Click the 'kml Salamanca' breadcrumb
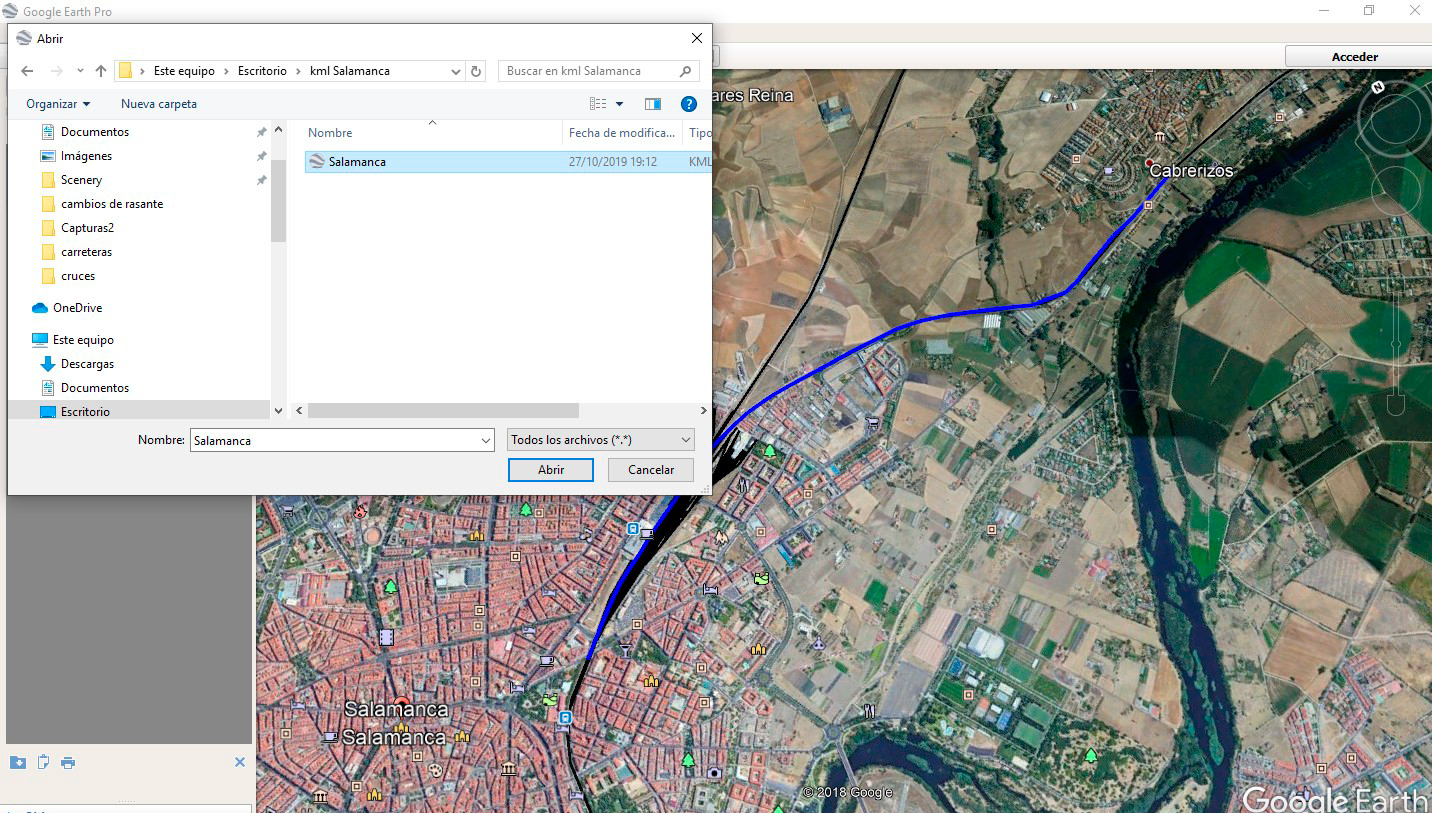Viewport: 1432px width, 813px height. point(350,71)
